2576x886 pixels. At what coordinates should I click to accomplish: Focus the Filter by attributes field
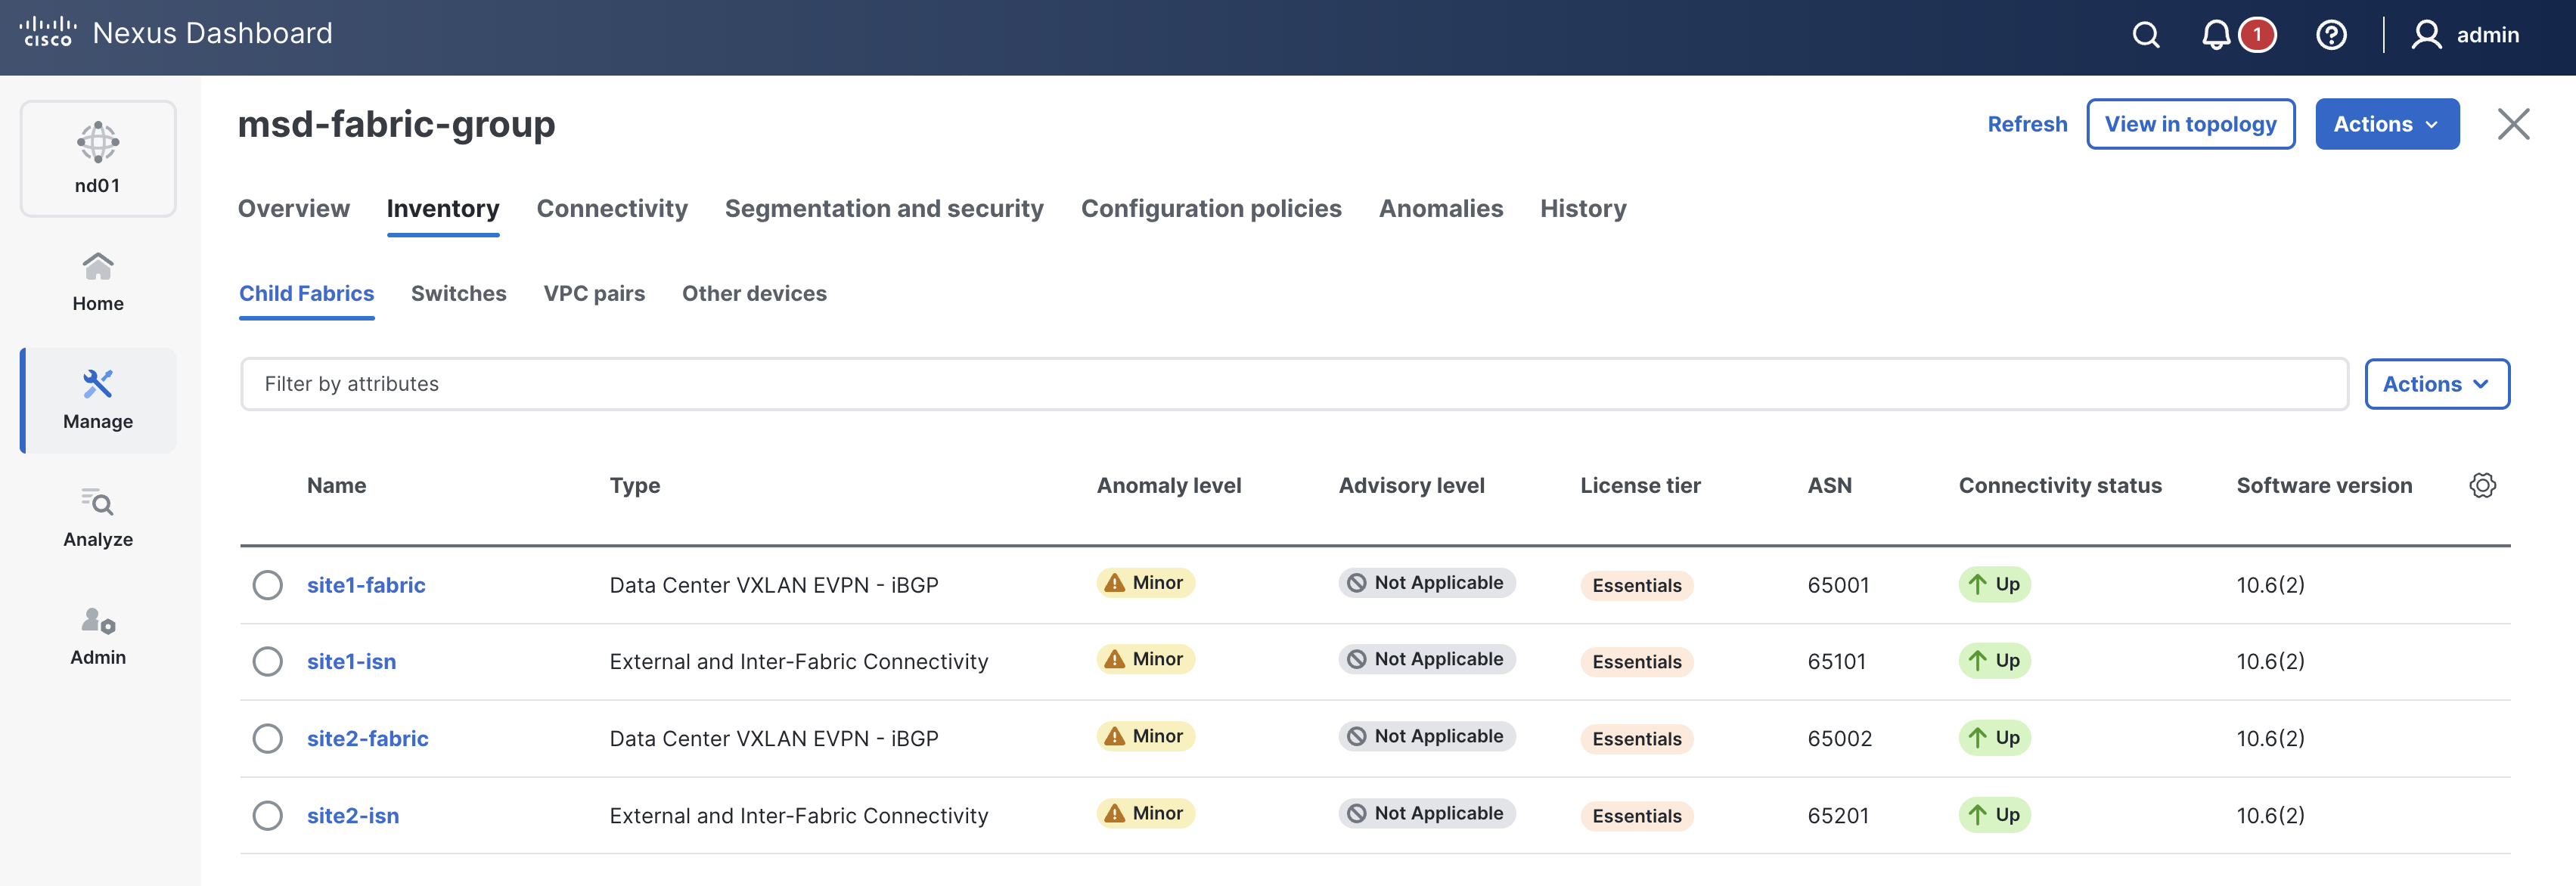(x=1293, y=384)
